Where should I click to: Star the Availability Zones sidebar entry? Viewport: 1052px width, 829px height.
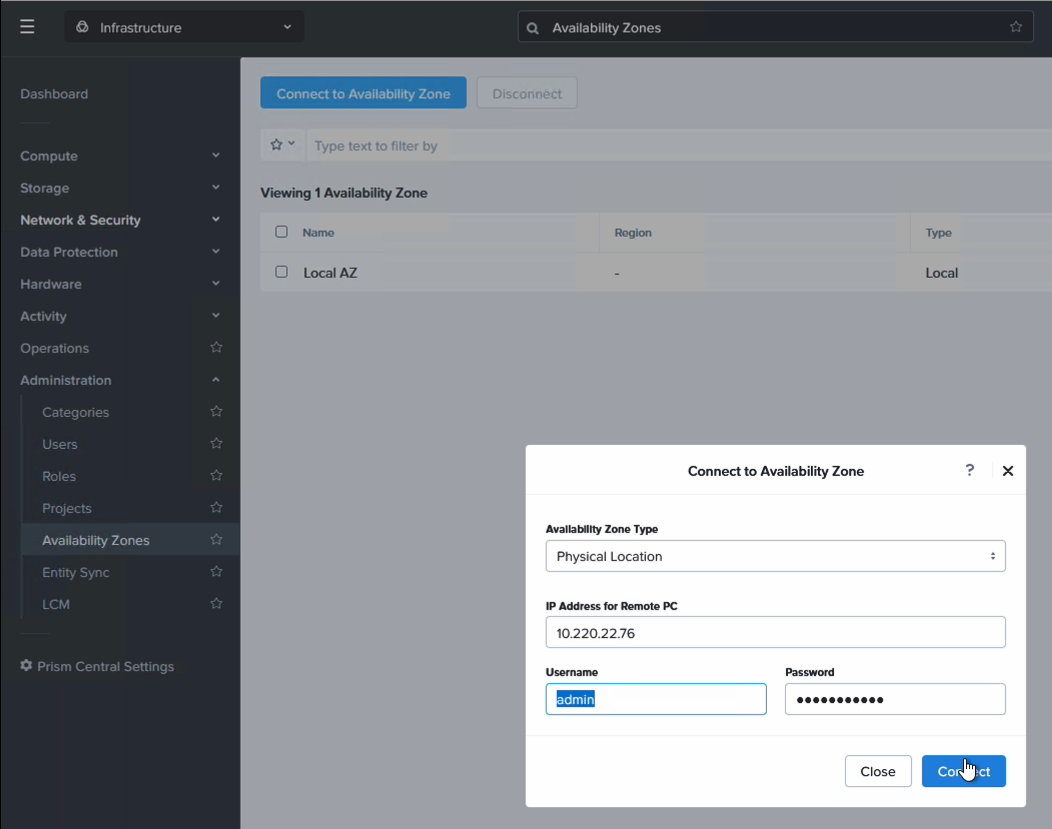(216, 539)
